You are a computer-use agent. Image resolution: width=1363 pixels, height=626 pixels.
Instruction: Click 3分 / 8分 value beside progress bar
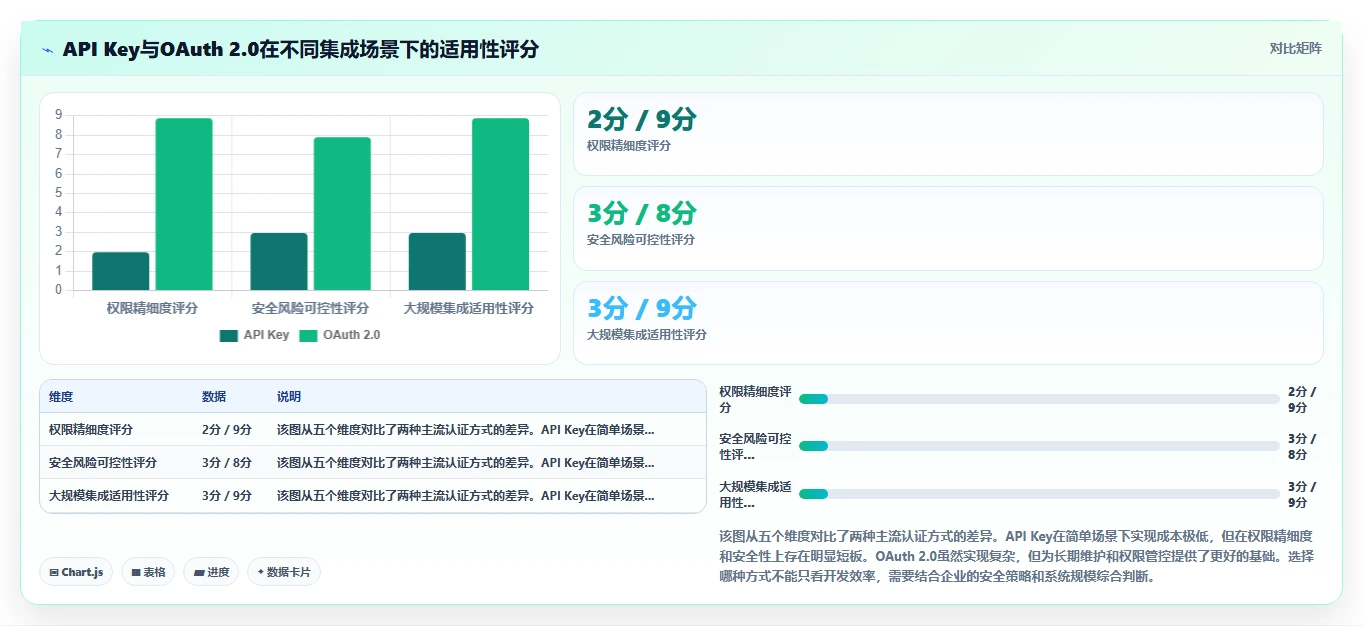tap(1302, 446)
